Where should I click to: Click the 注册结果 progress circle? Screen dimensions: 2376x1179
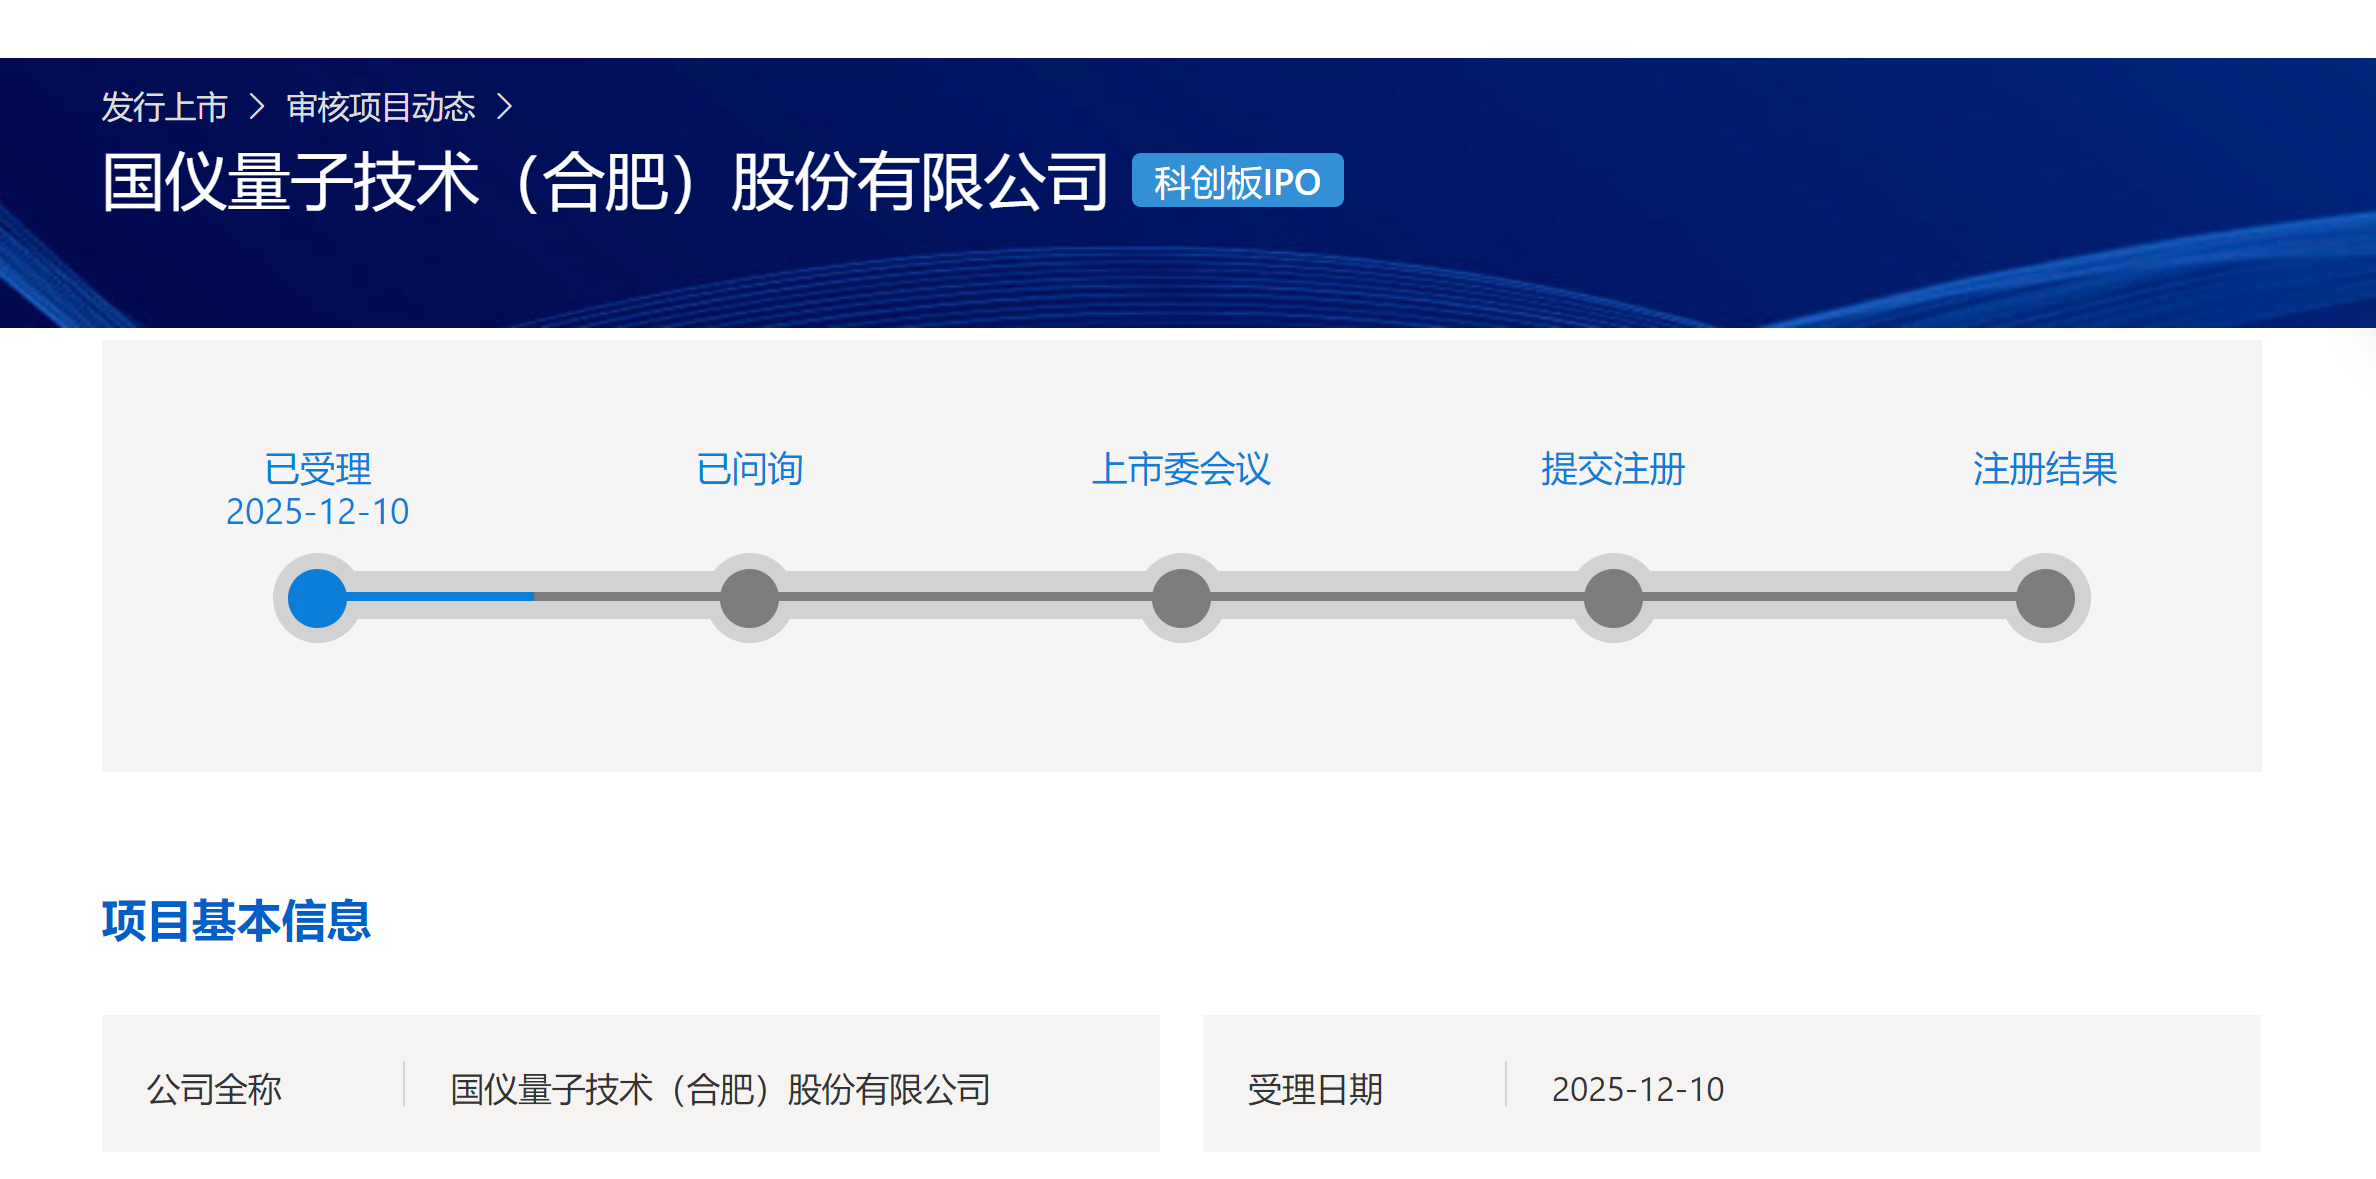[2045, 598]
